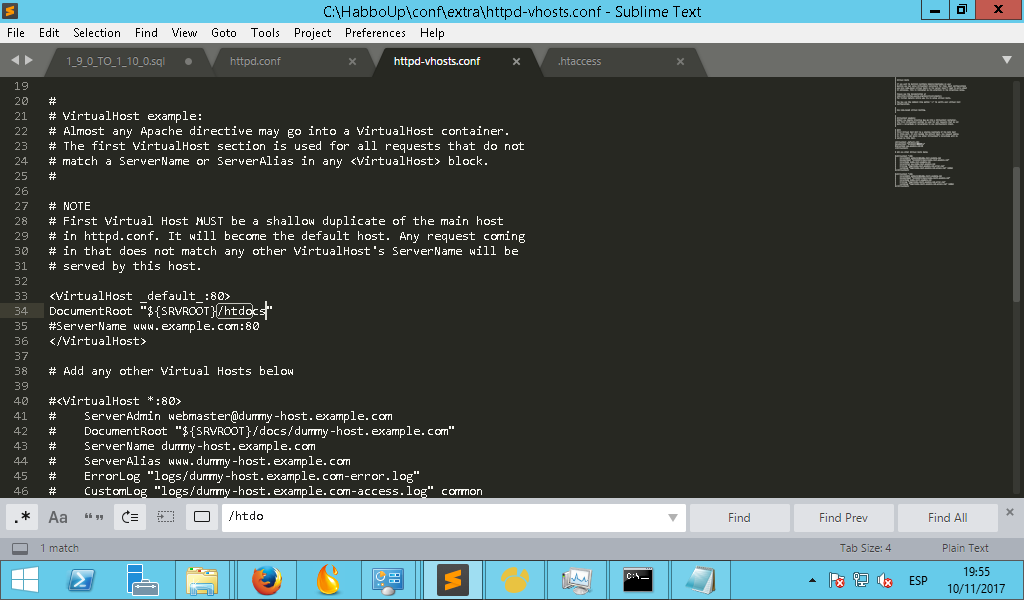Open a recent screenshot via left arrow navigation icon

click(14, 60)
